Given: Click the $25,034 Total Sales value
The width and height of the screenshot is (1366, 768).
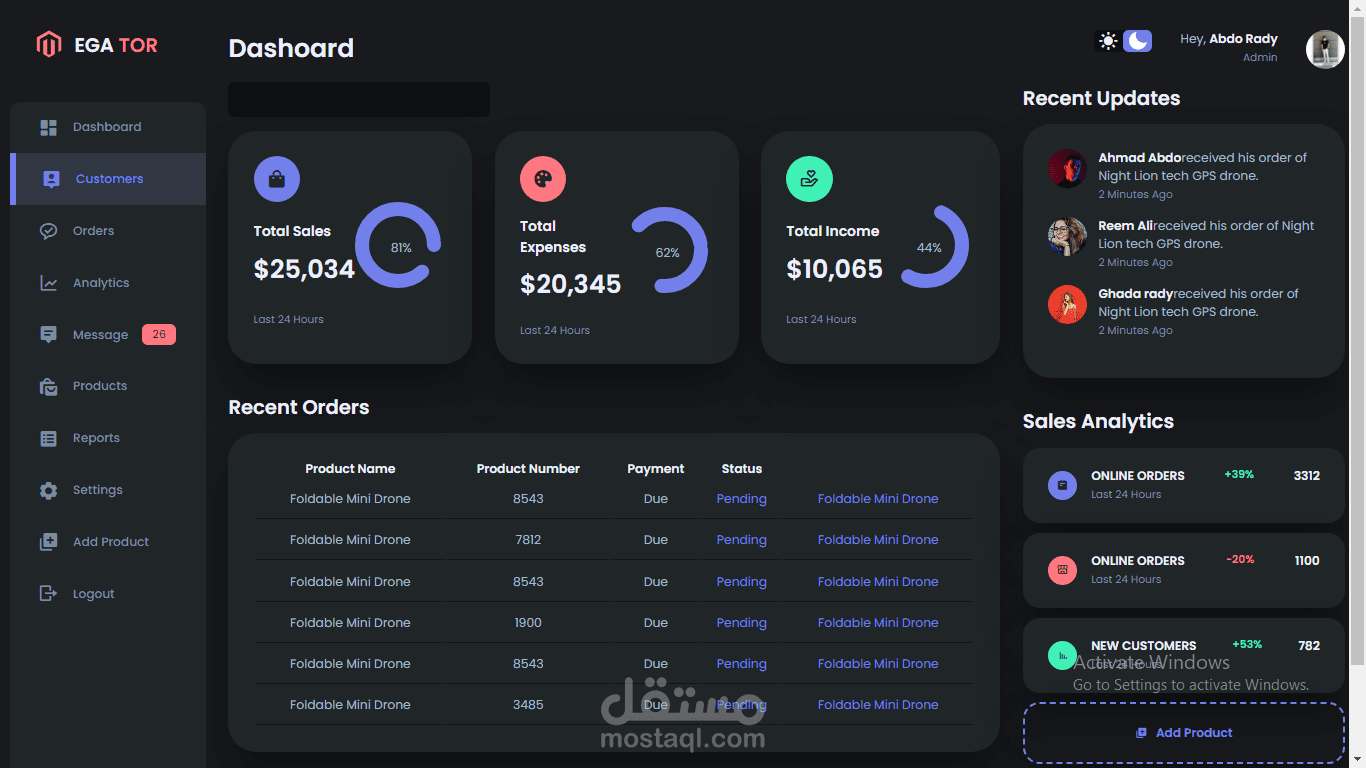Looking at the screenshot, I should pos(304,269).
